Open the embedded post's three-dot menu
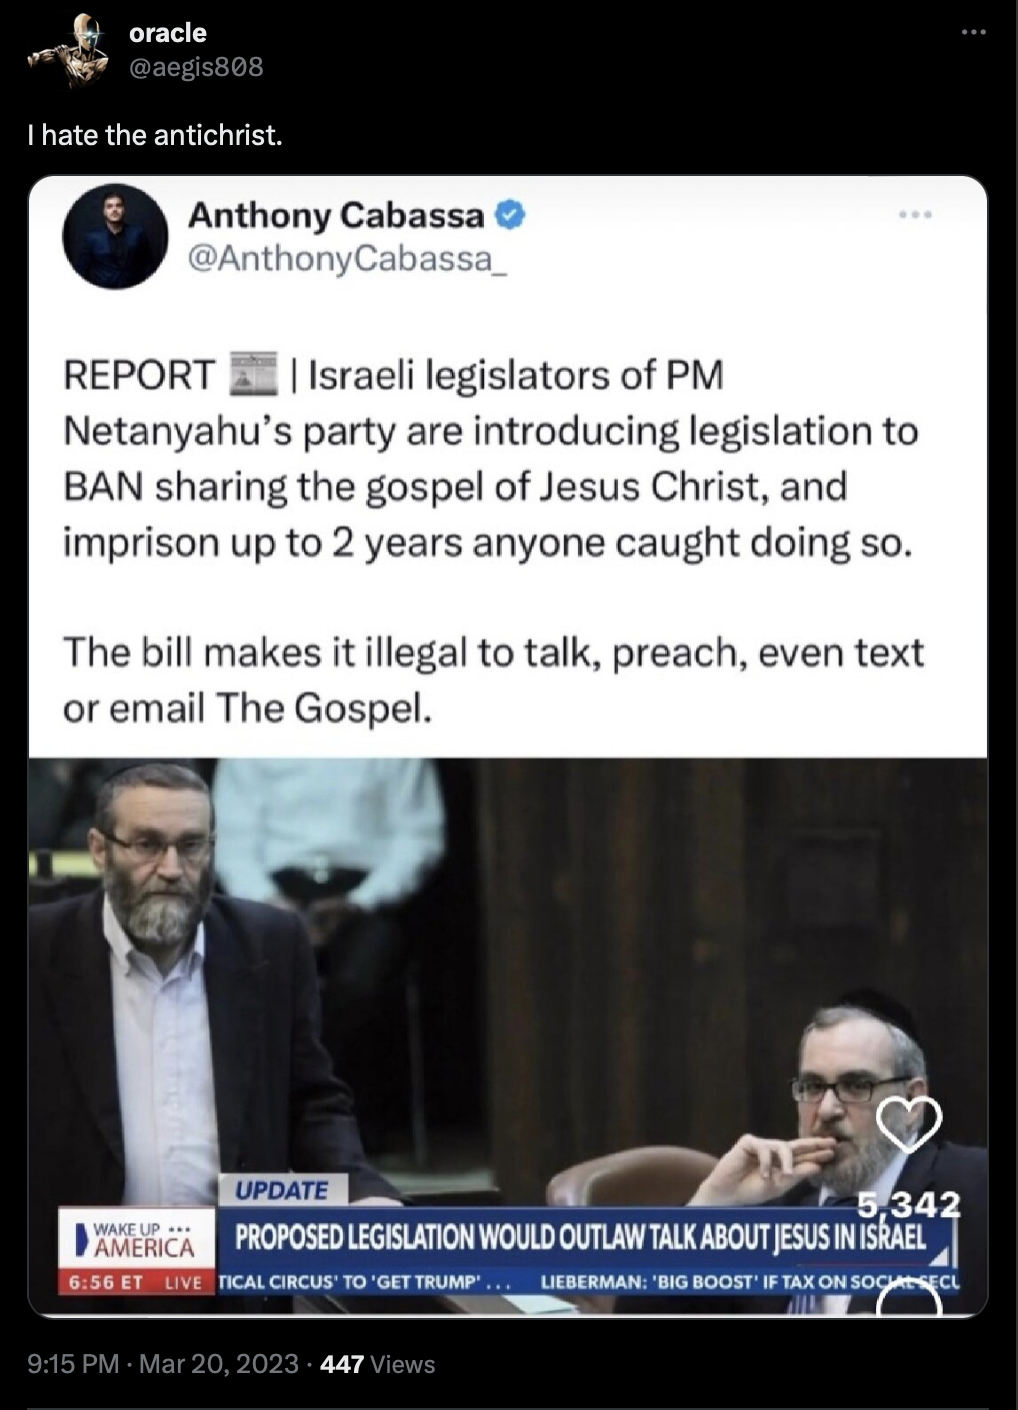1018x1410 pixels. coord(915,214)
